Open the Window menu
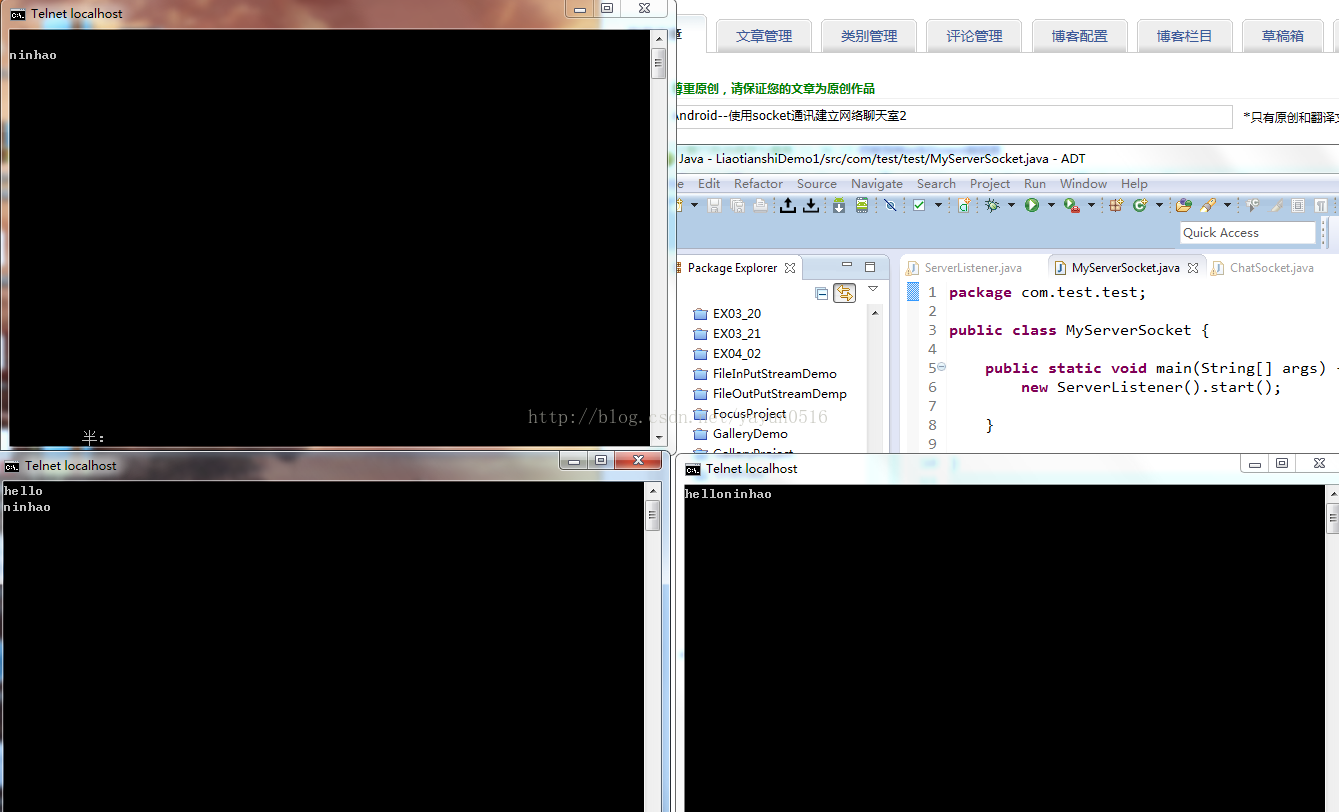 point(1083,184)
